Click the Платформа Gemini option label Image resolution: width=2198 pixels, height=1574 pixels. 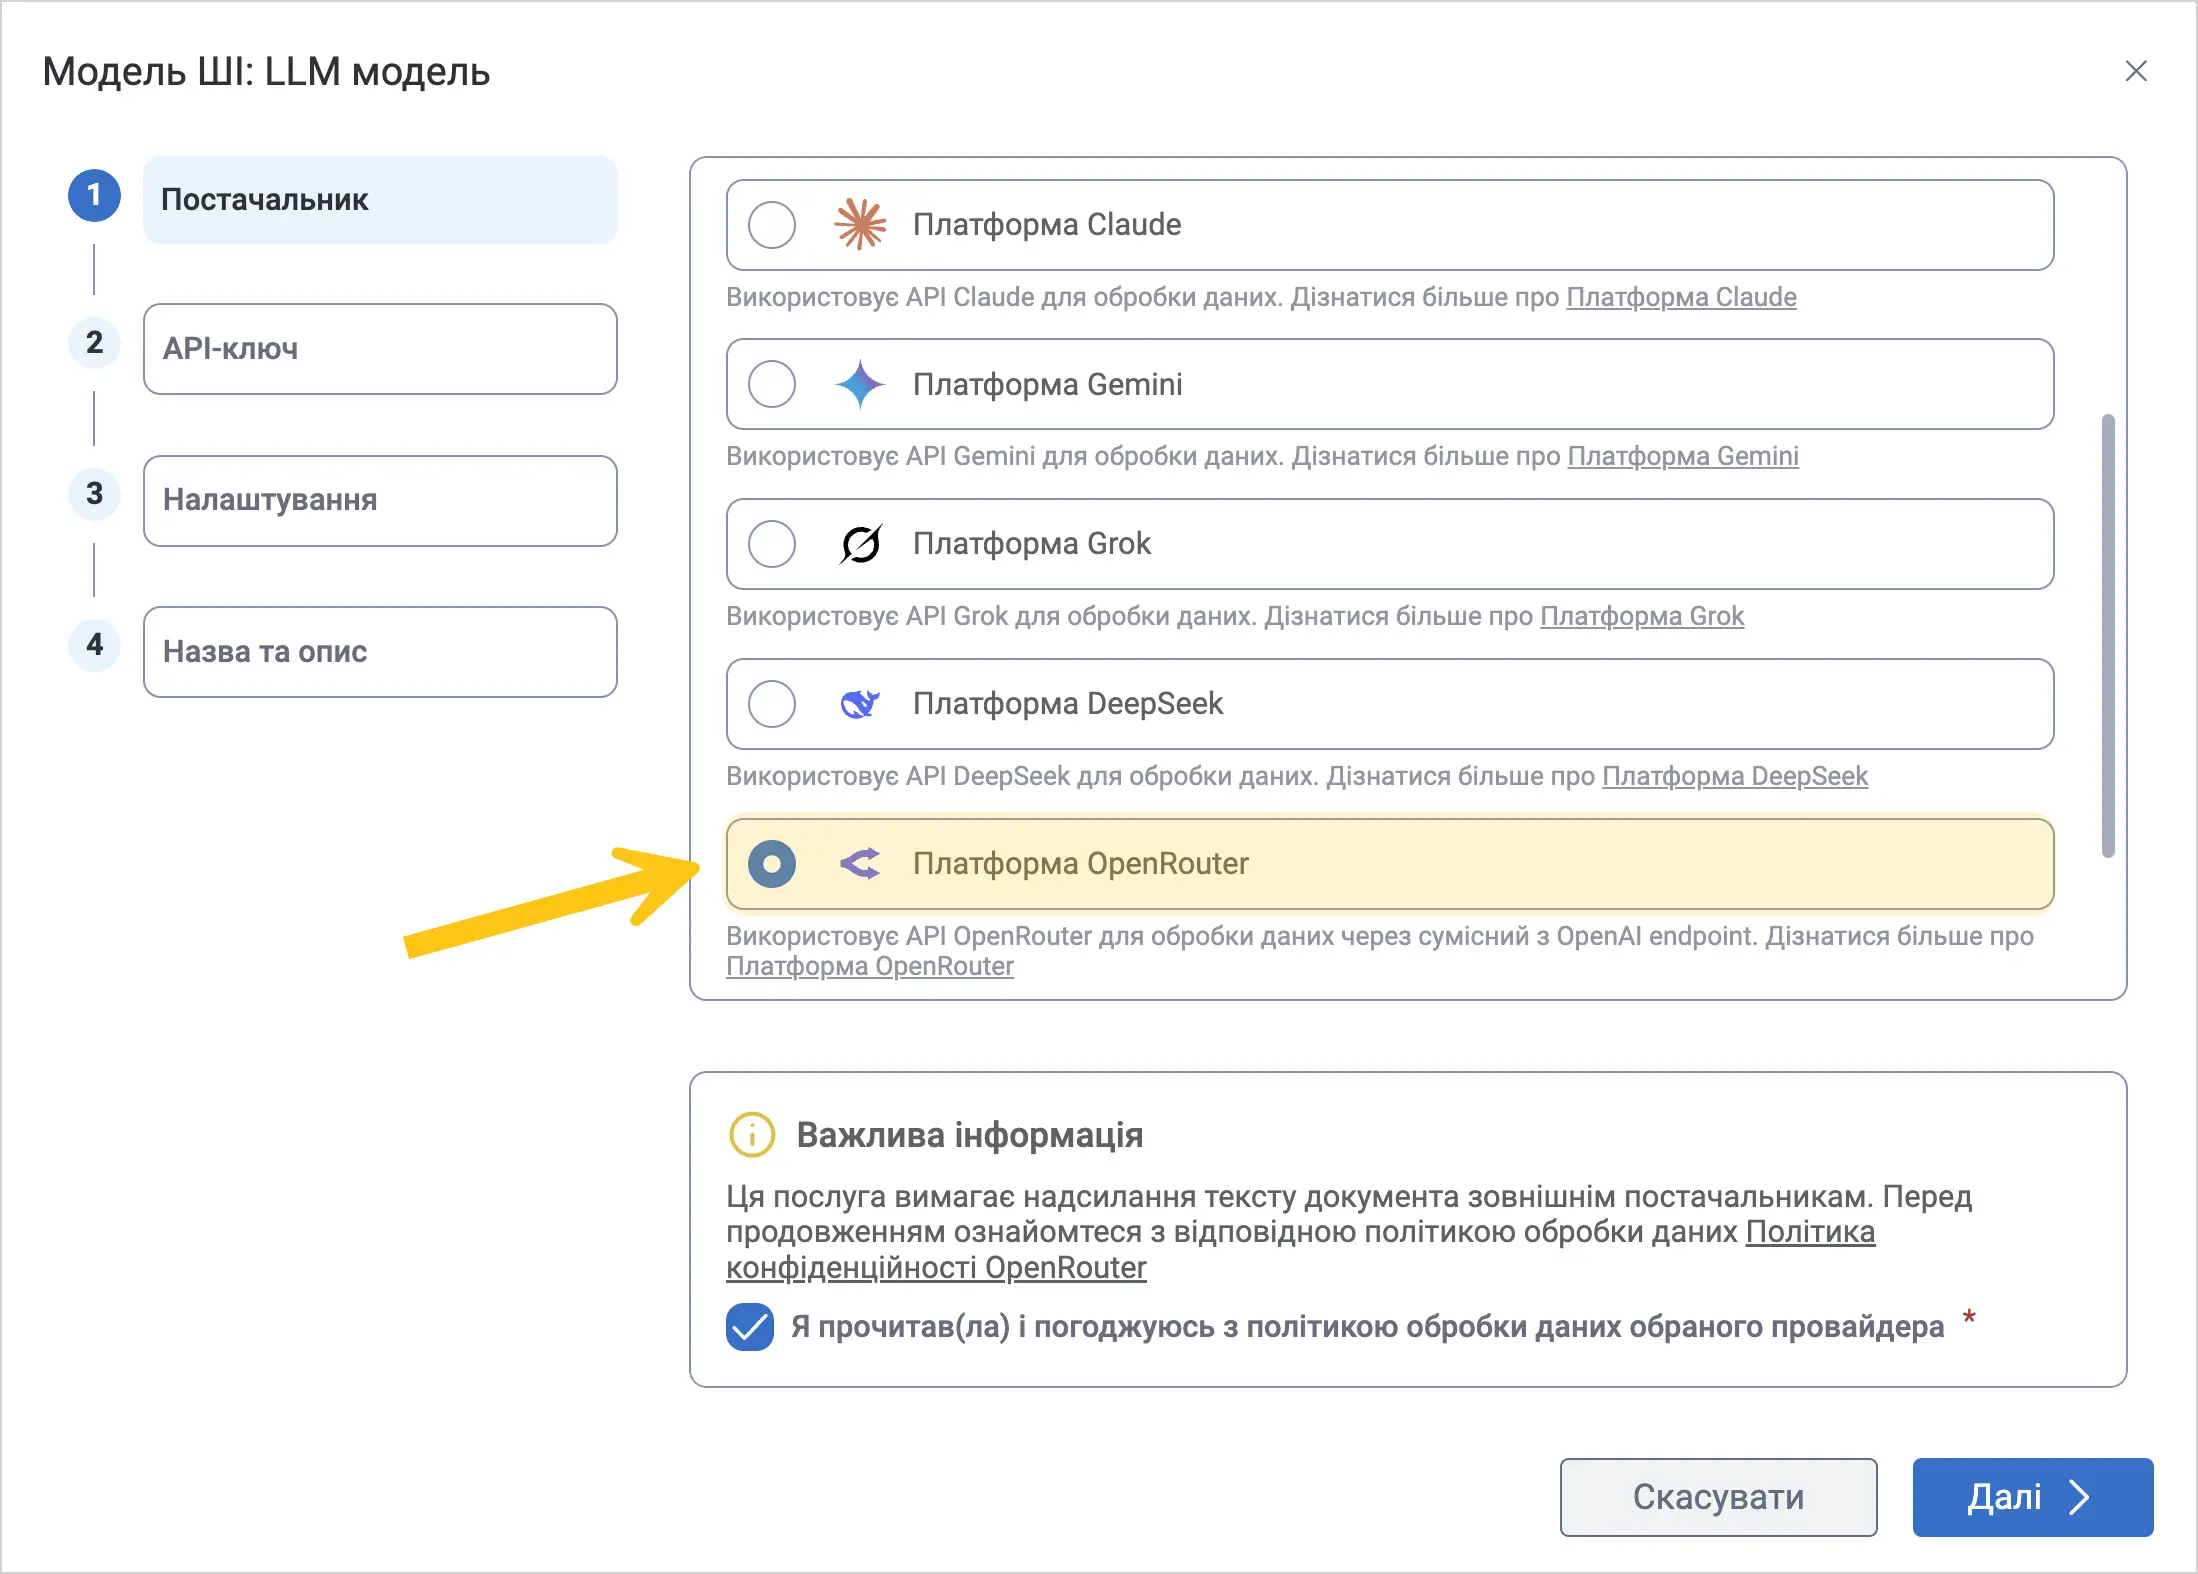coord(1048,384)
